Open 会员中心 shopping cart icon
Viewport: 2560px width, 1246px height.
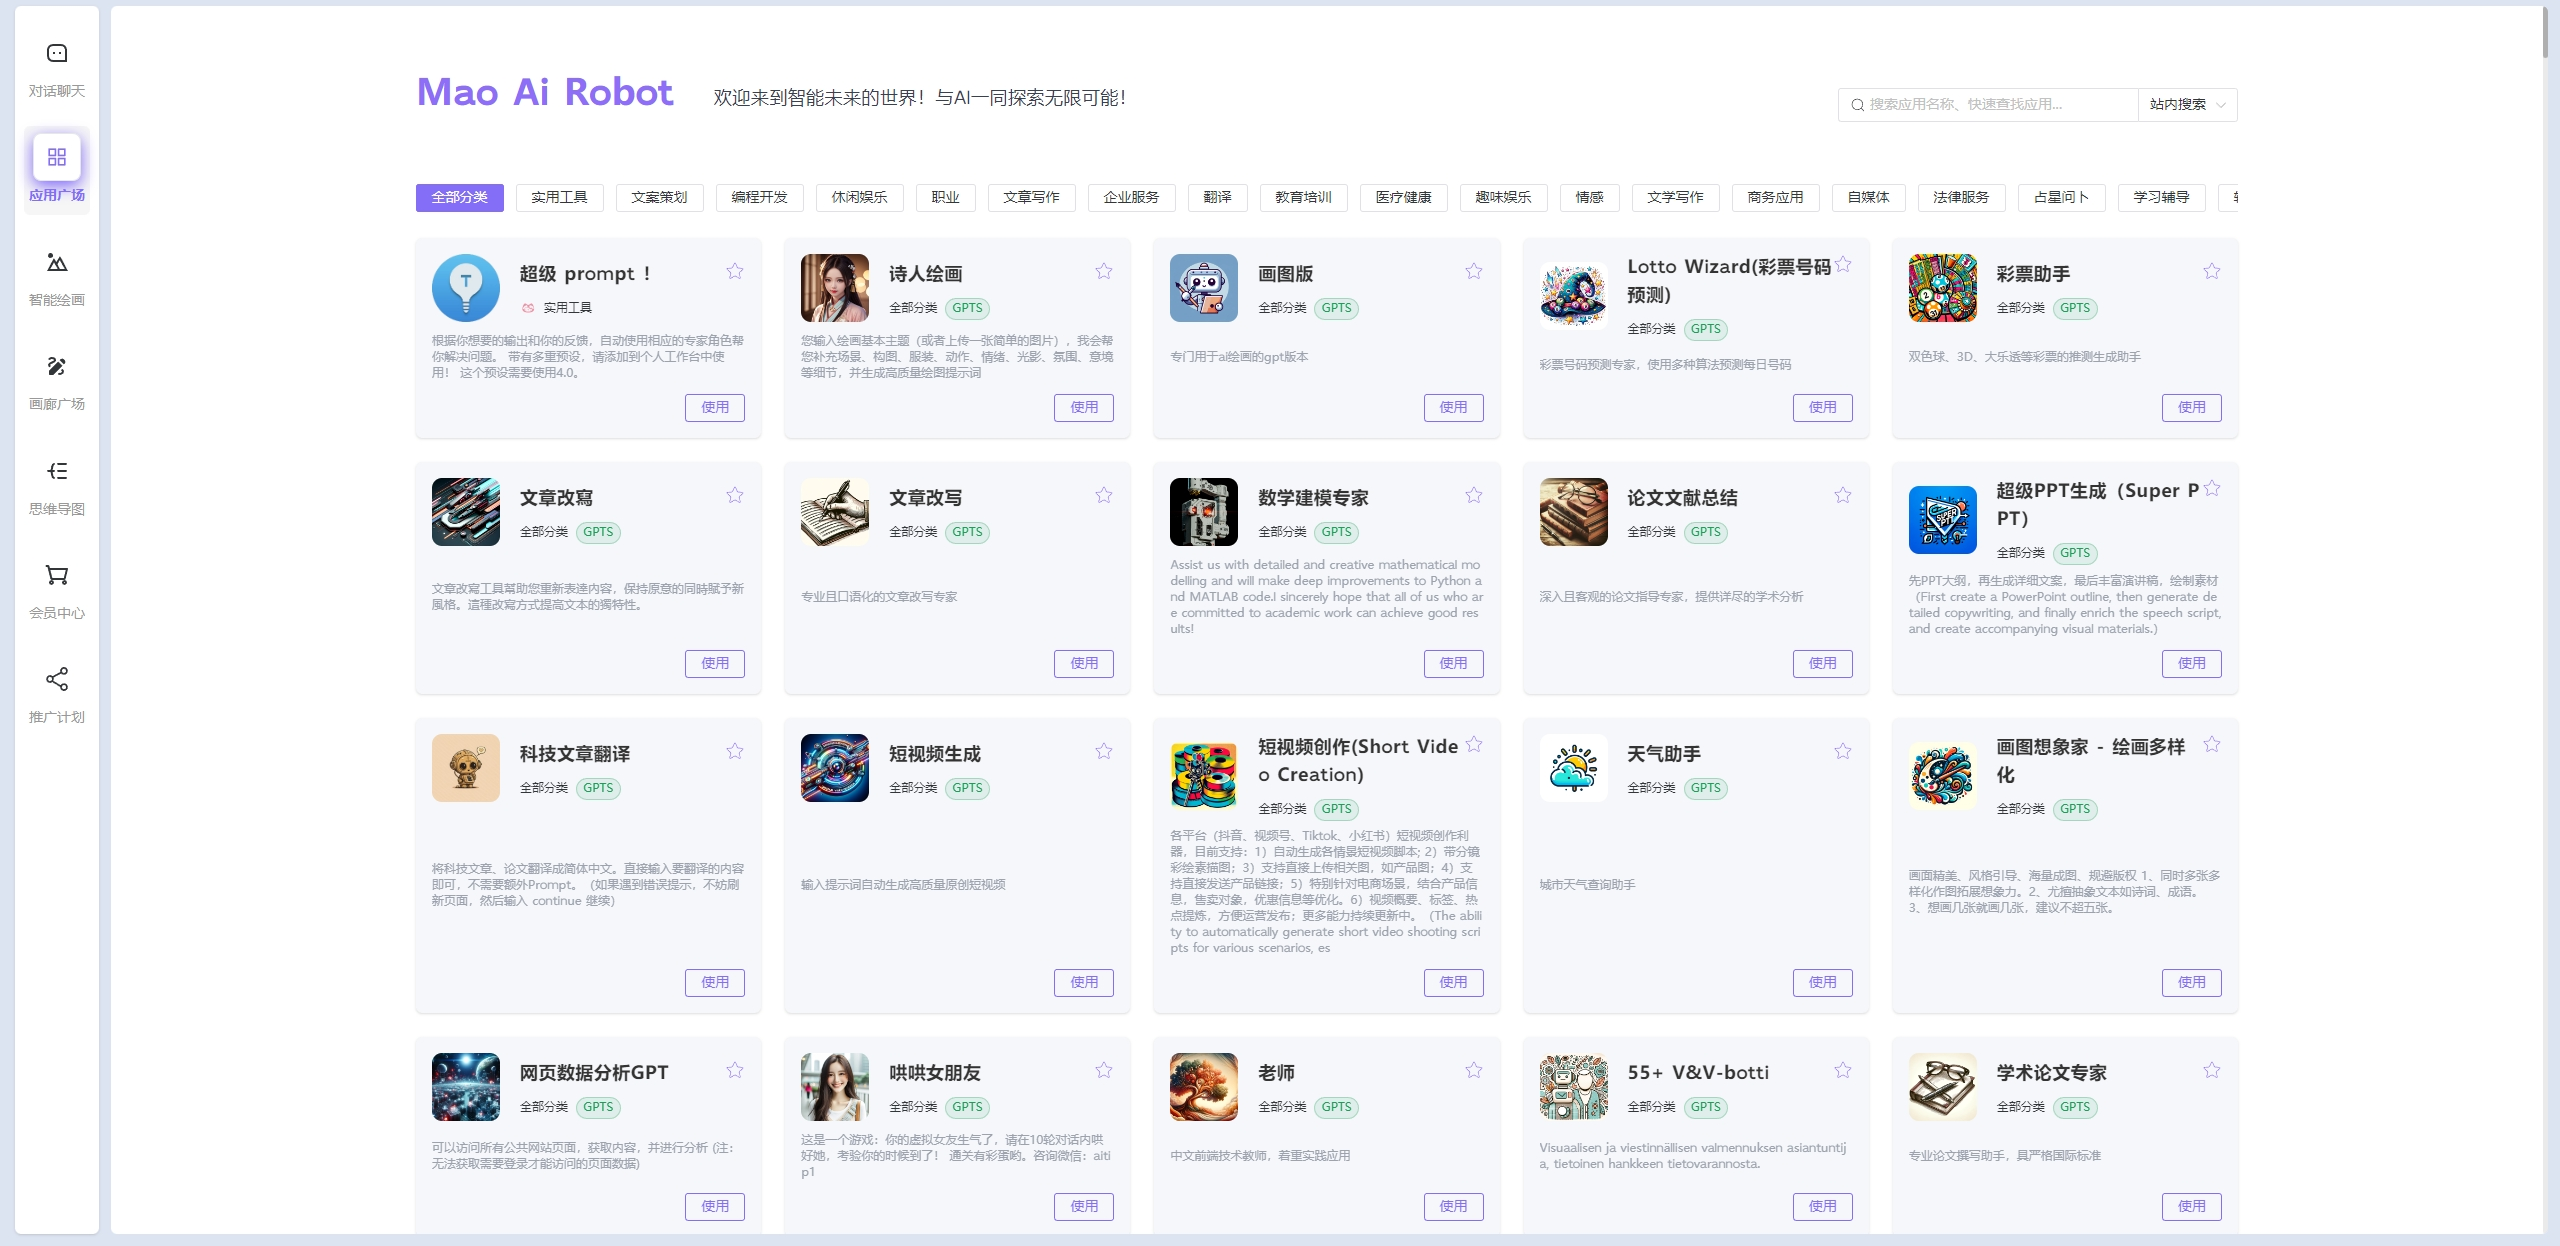[x=57, y=575]
